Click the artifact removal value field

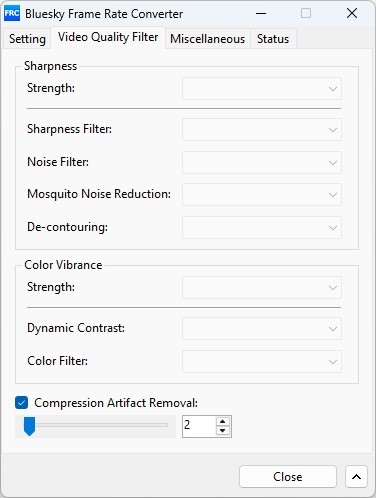199,426
